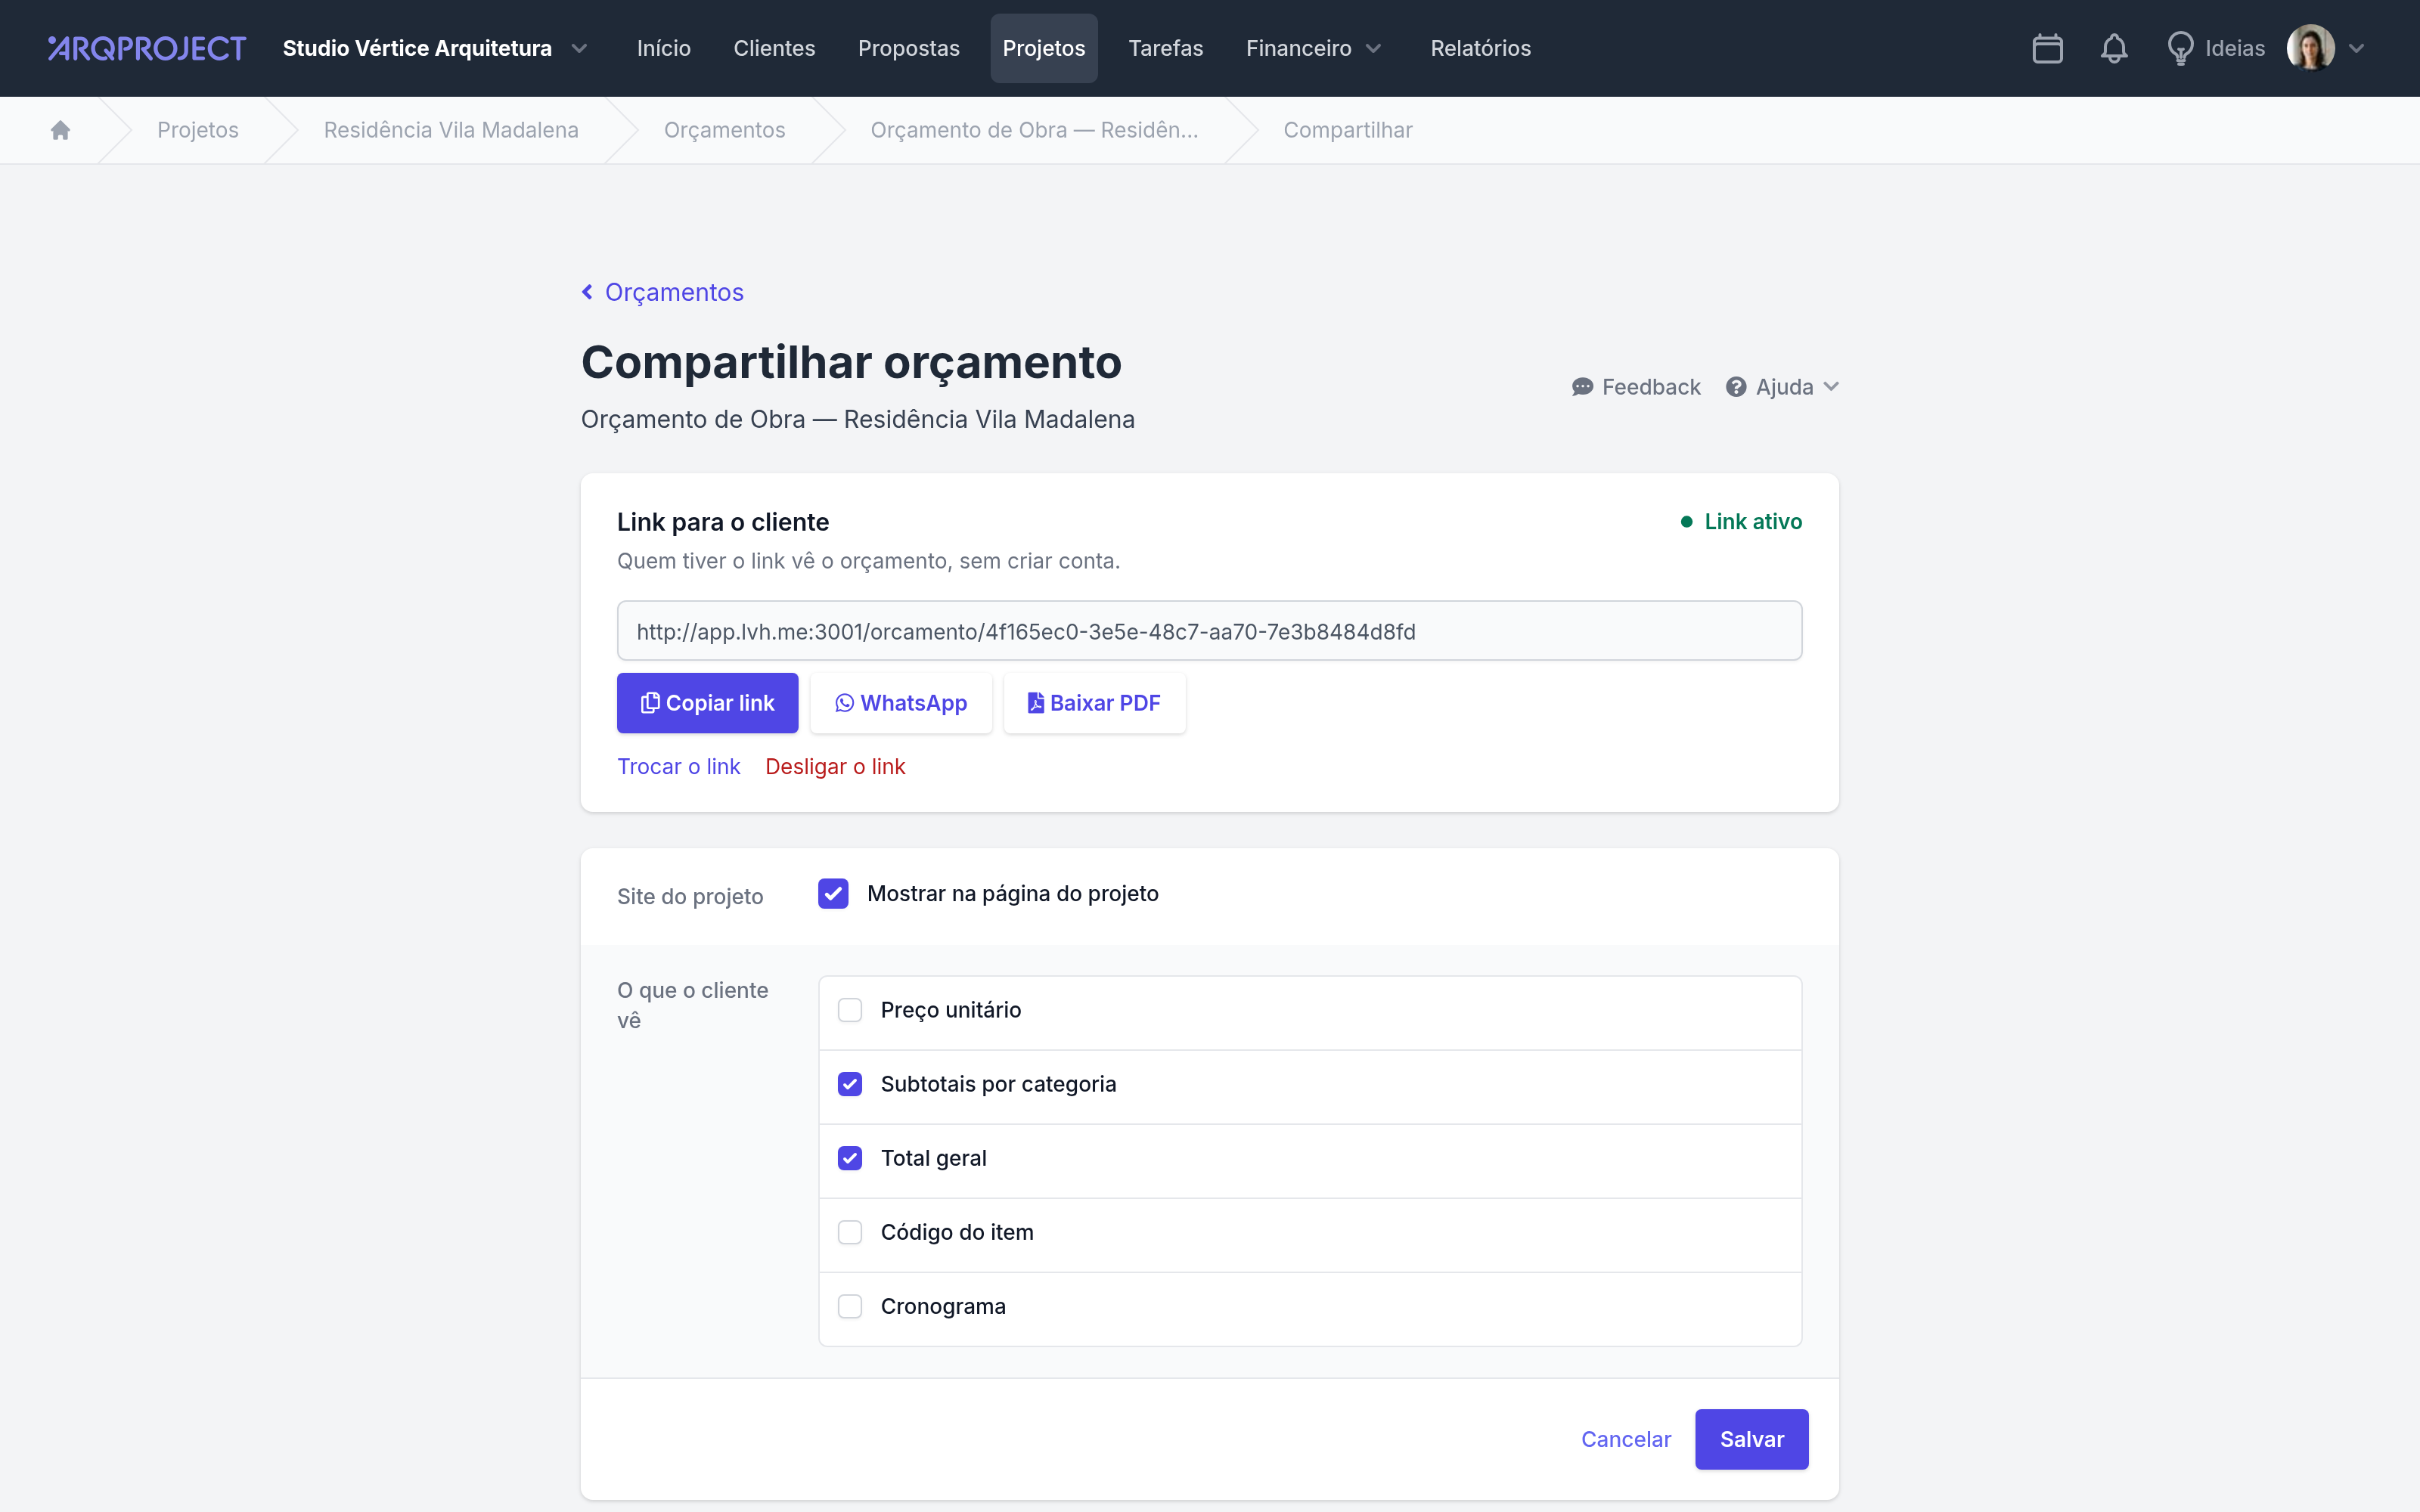Uncheck Mostrar na página do projeto
Viewport: 2420px width, 1512px height.
833,893
